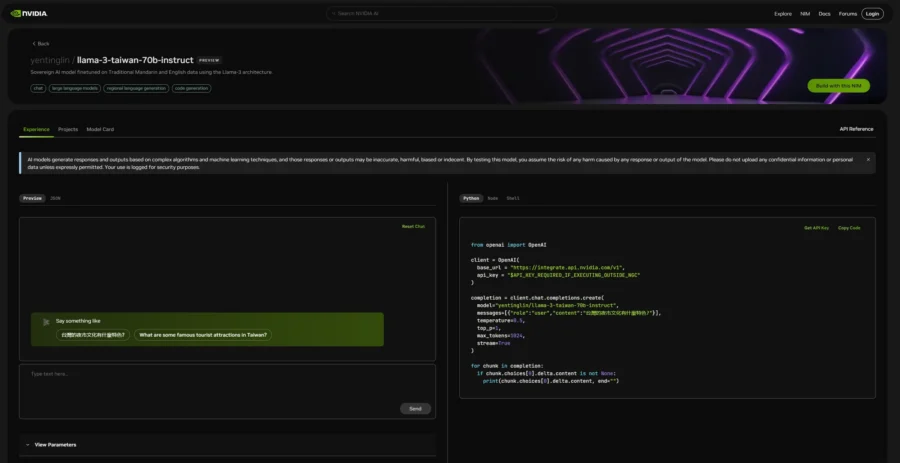Open Explore in the top navigation
Image resolution: width=900 pixels, height=463 pixels.
click(x=783, y=14)
